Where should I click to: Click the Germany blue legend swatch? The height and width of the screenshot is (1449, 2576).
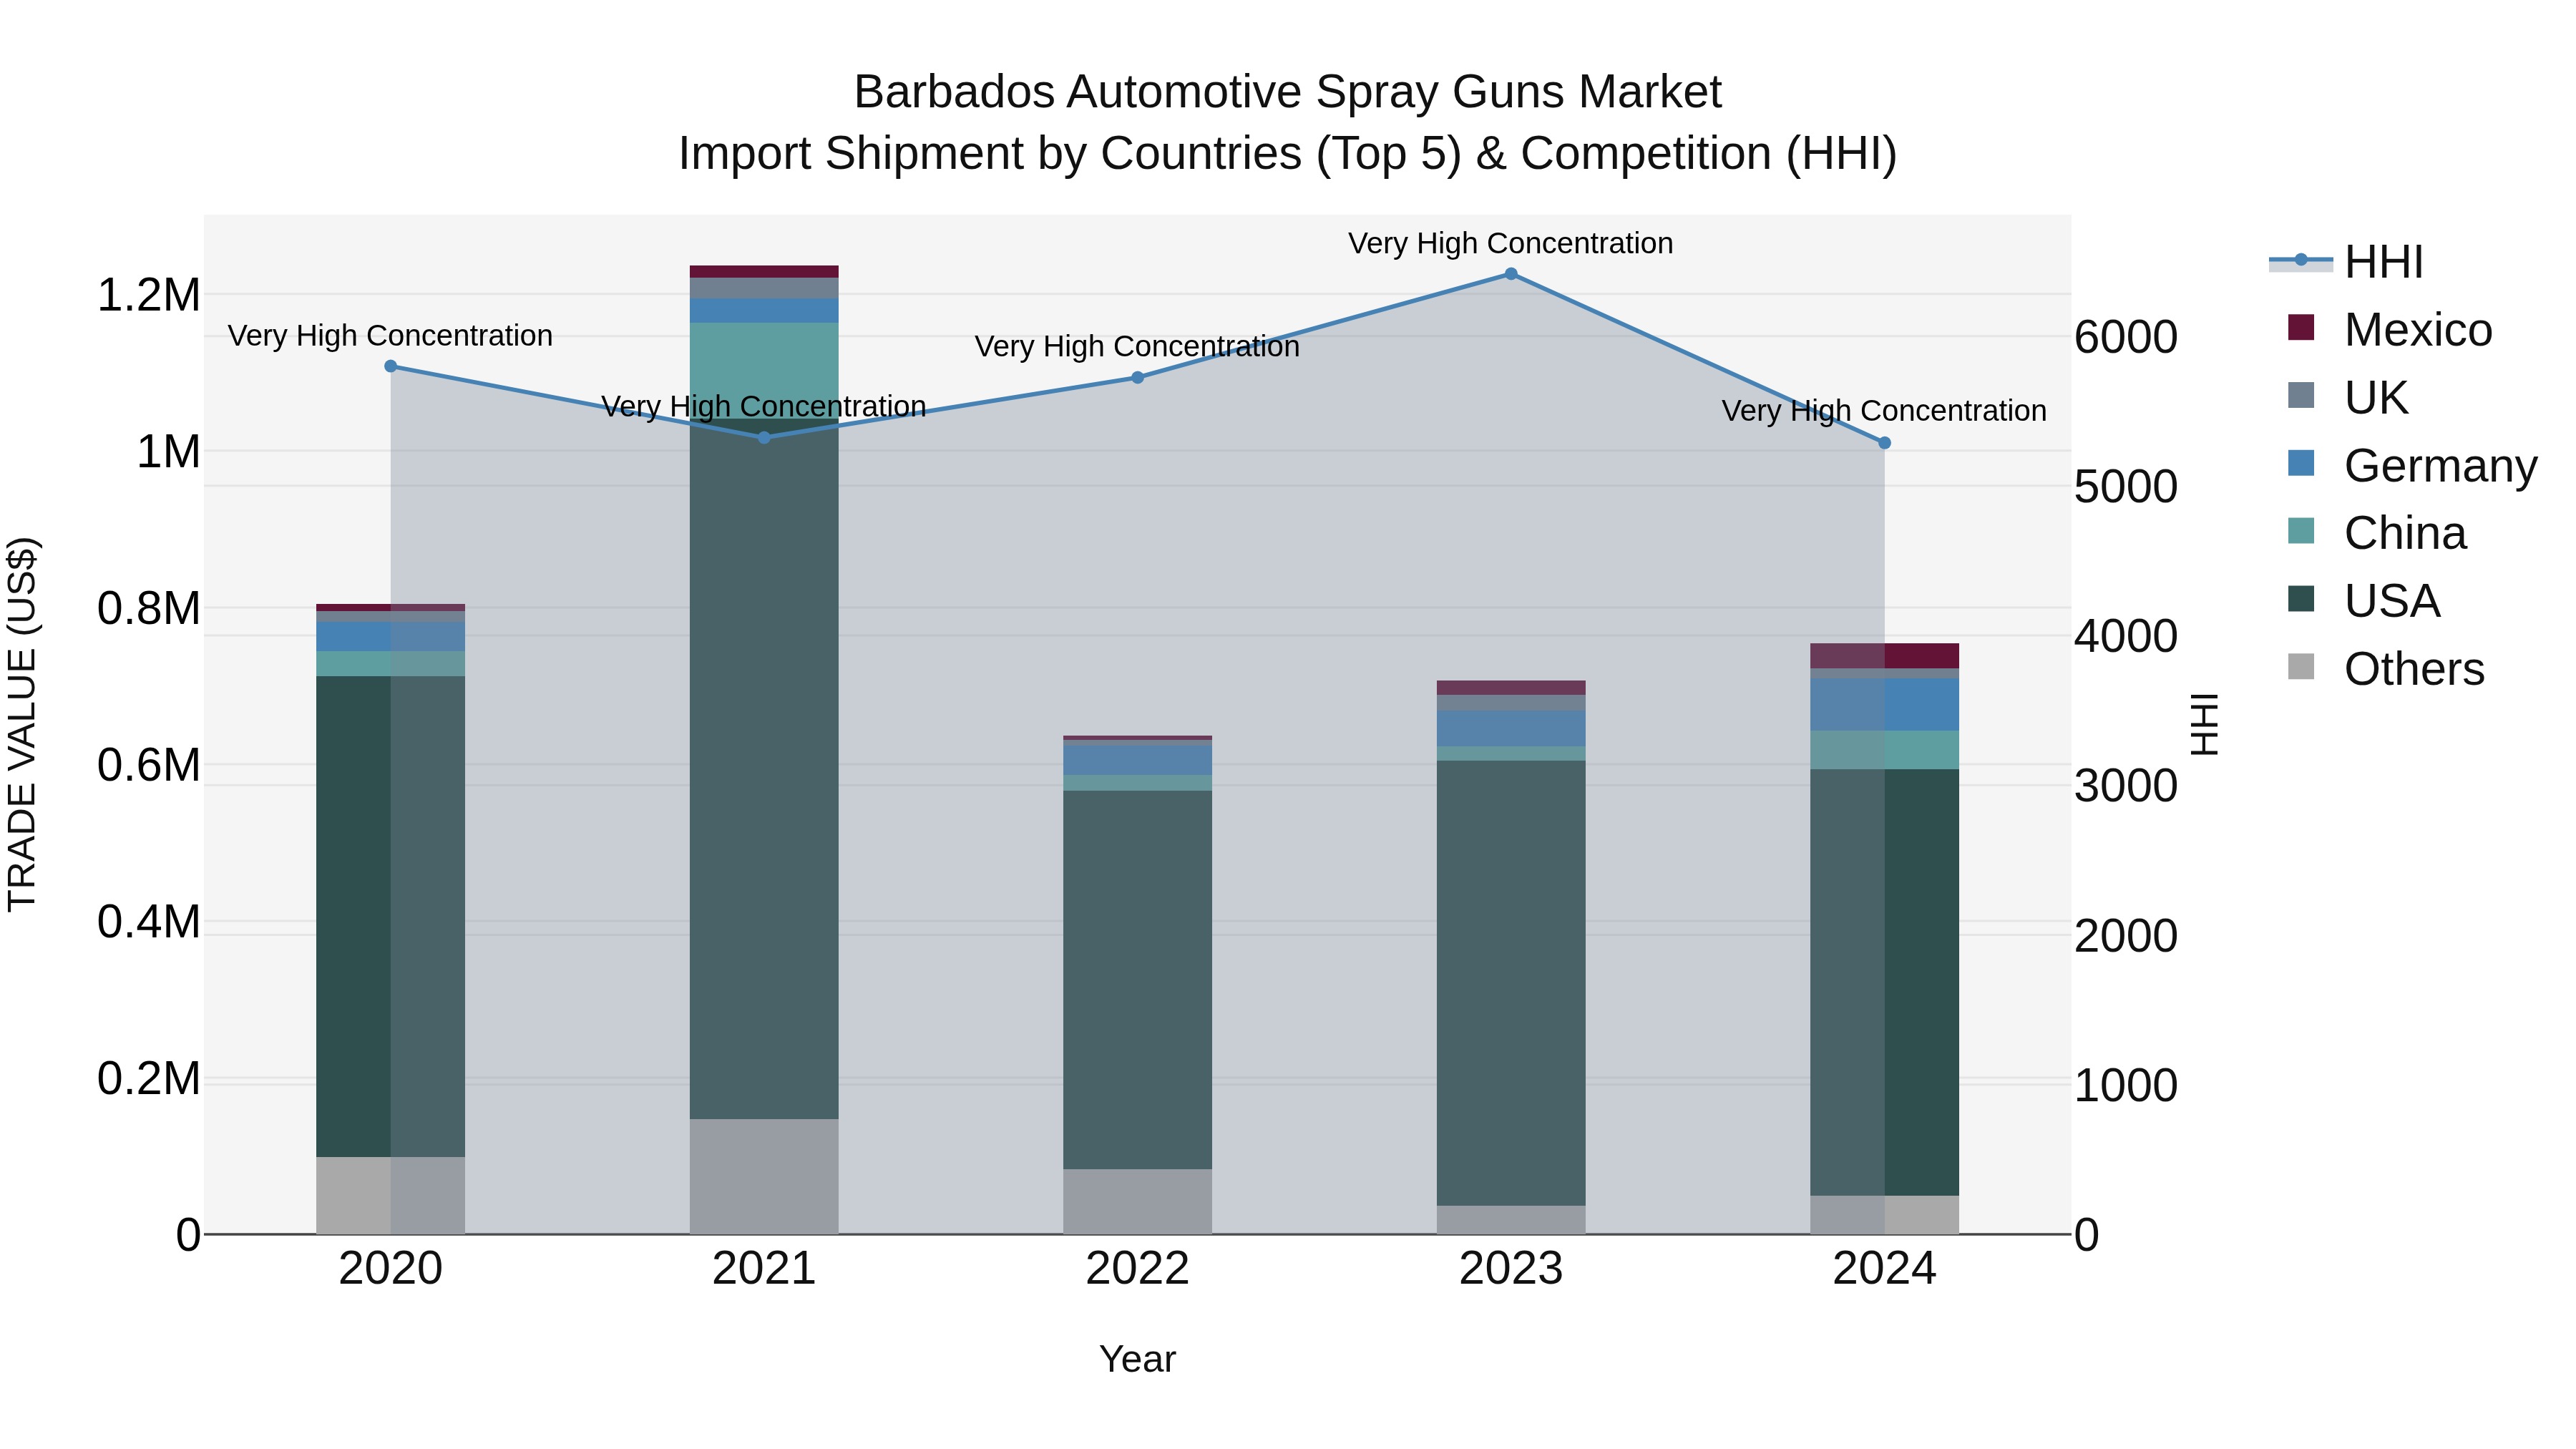point(2301,464)
